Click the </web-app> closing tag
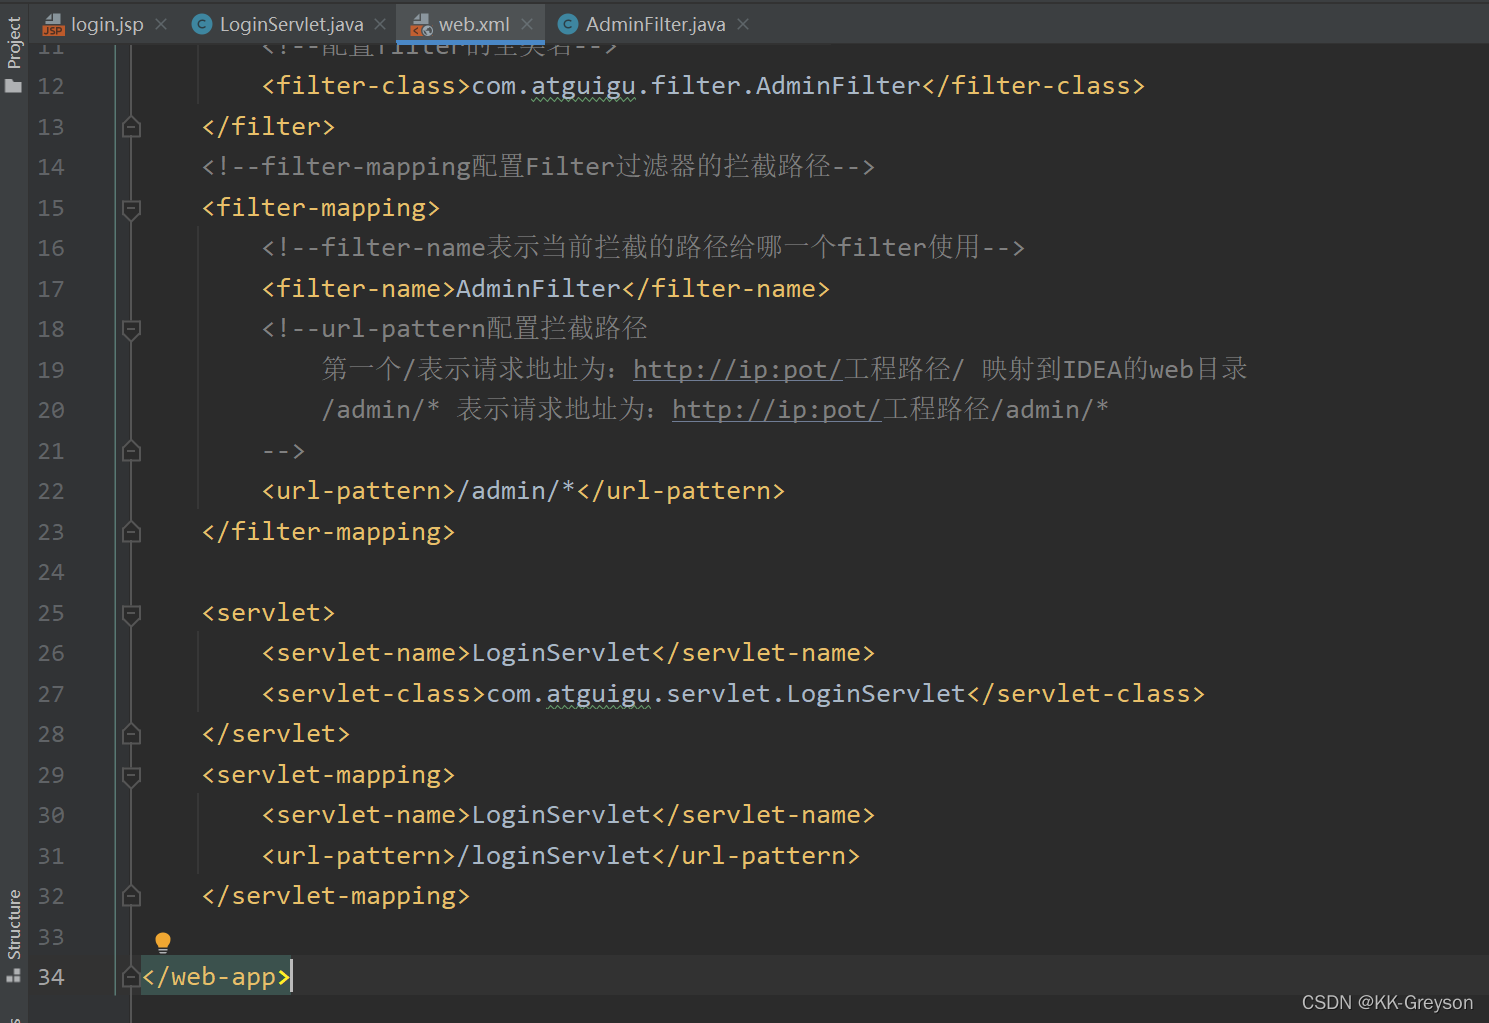The height and width of the screenshot is (1023, 1489). (216, 977)
